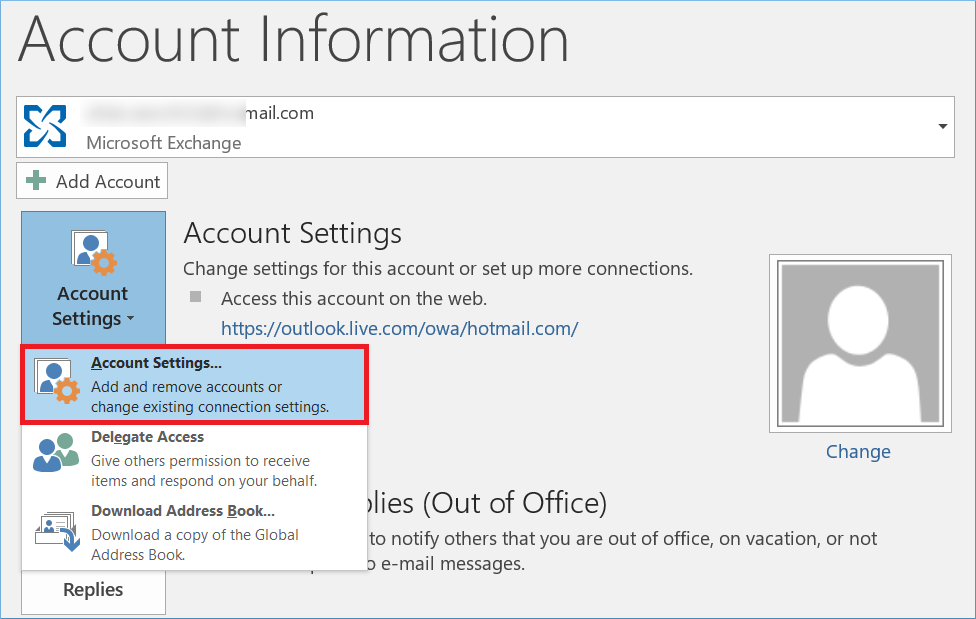
Task: Open the outlook.live.com/owa/hotmail.com link
Action: (399, 328)
